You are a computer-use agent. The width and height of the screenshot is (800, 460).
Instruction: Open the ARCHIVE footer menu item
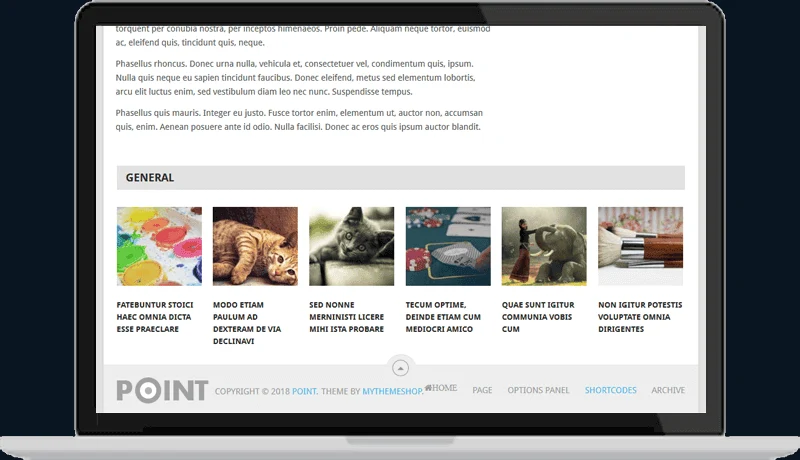point(668,390)
